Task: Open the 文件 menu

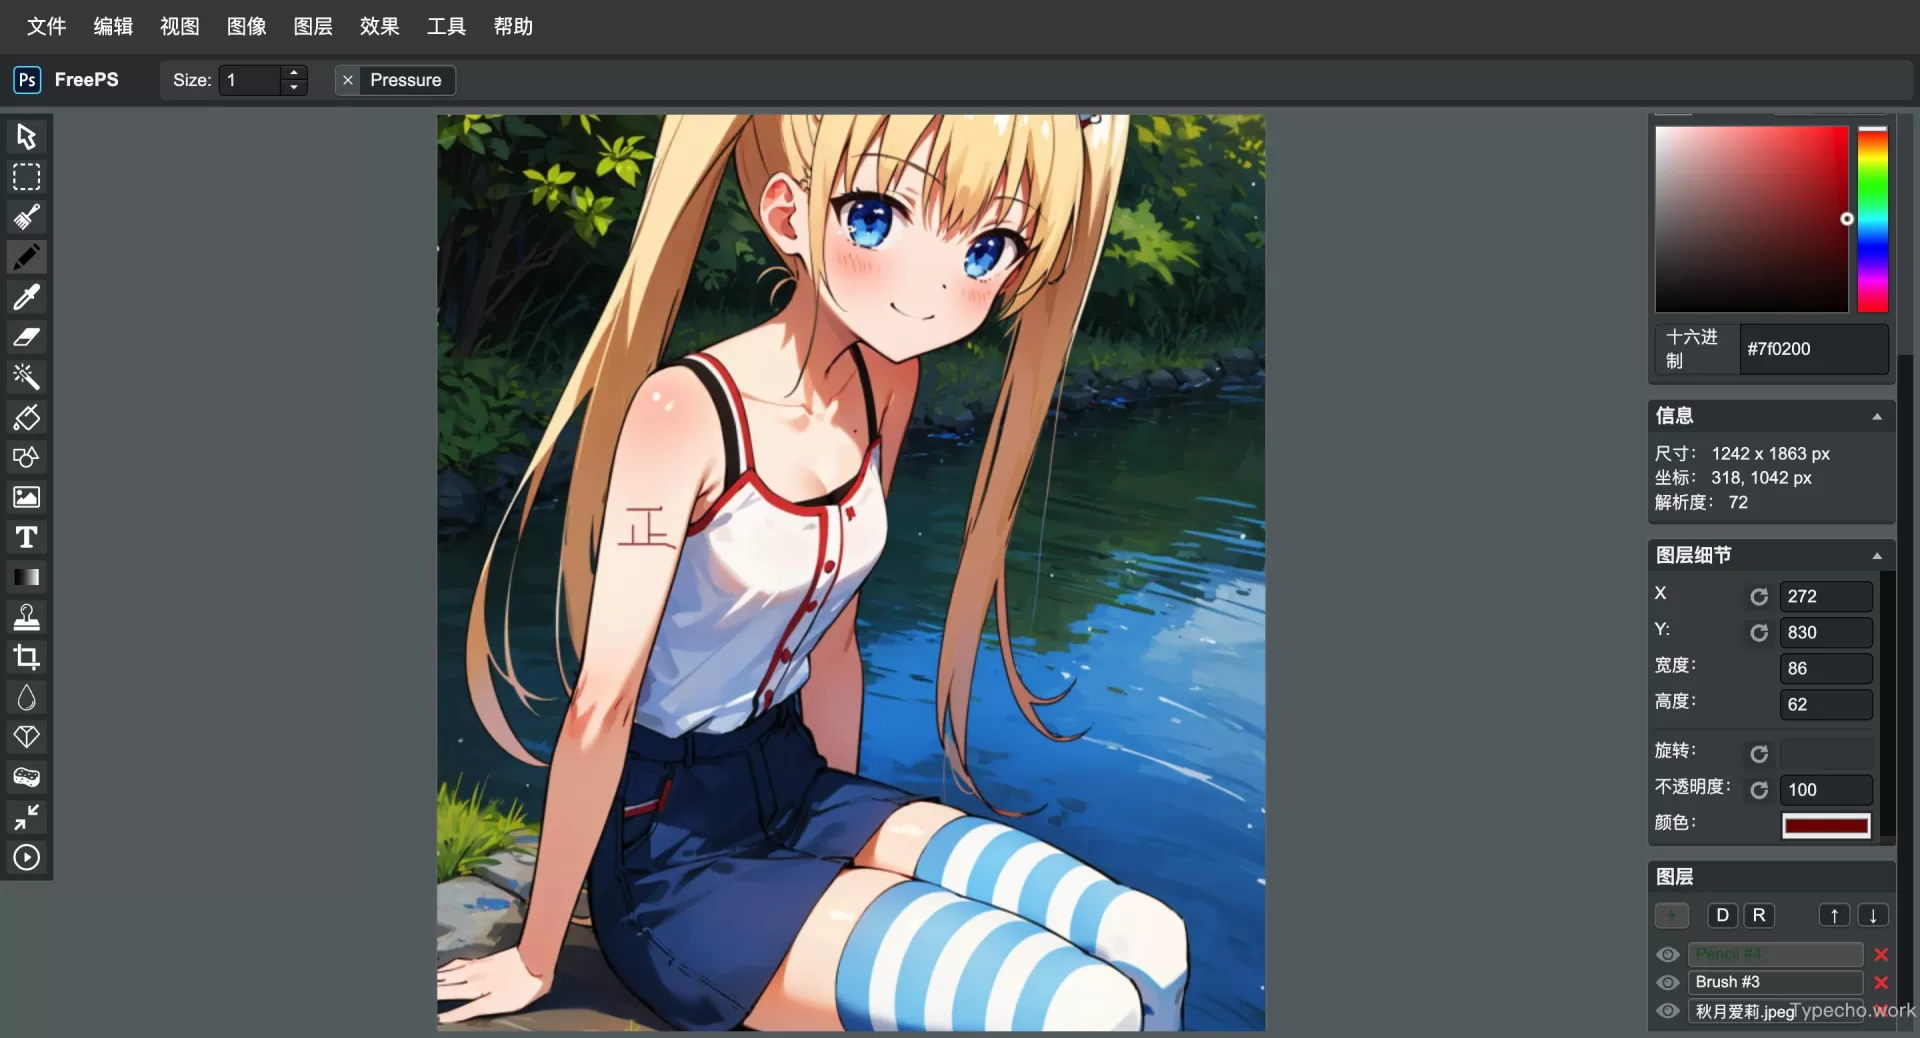Action: [x=45, y=26]
